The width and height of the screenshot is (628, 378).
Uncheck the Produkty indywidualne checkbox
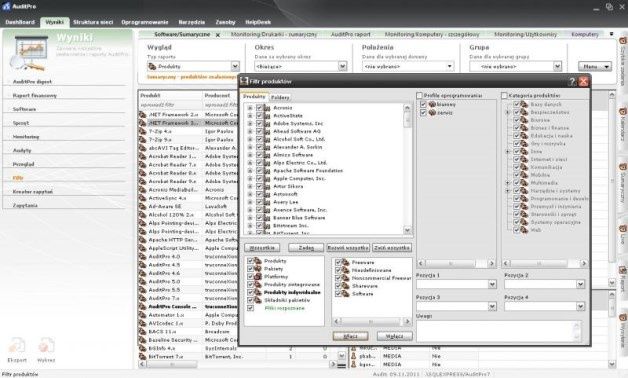pyautogui.click(x=250, y=292)
